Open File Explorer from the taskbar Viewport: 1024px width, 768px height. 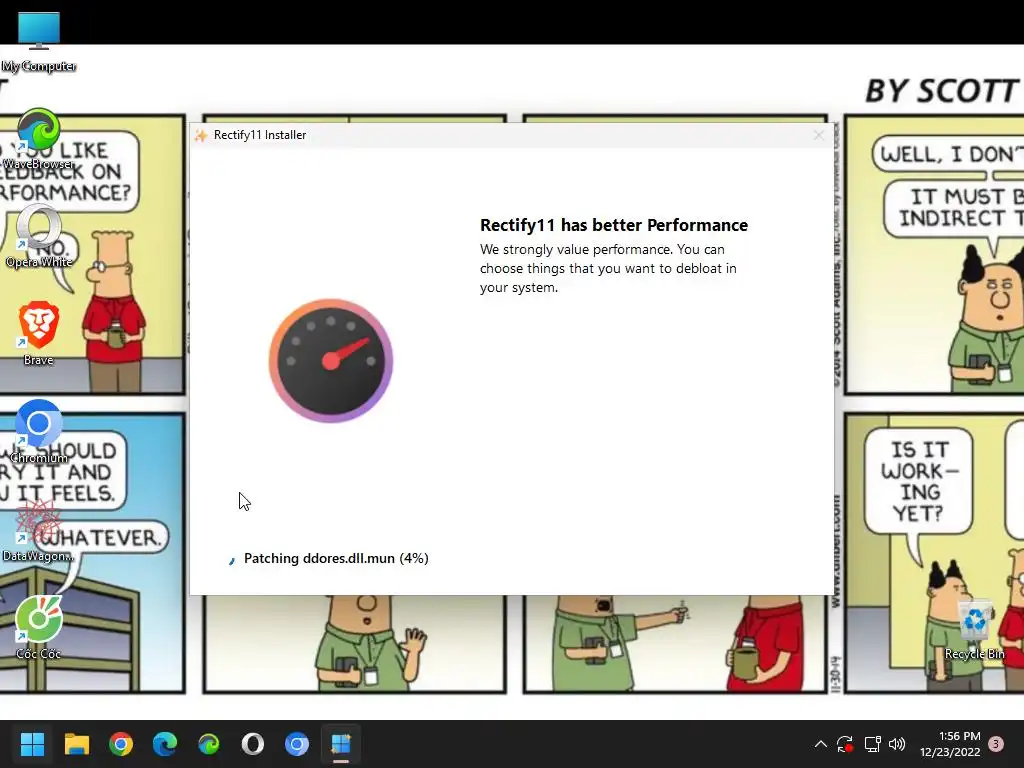pyautogui.click(x=76, y=744)
